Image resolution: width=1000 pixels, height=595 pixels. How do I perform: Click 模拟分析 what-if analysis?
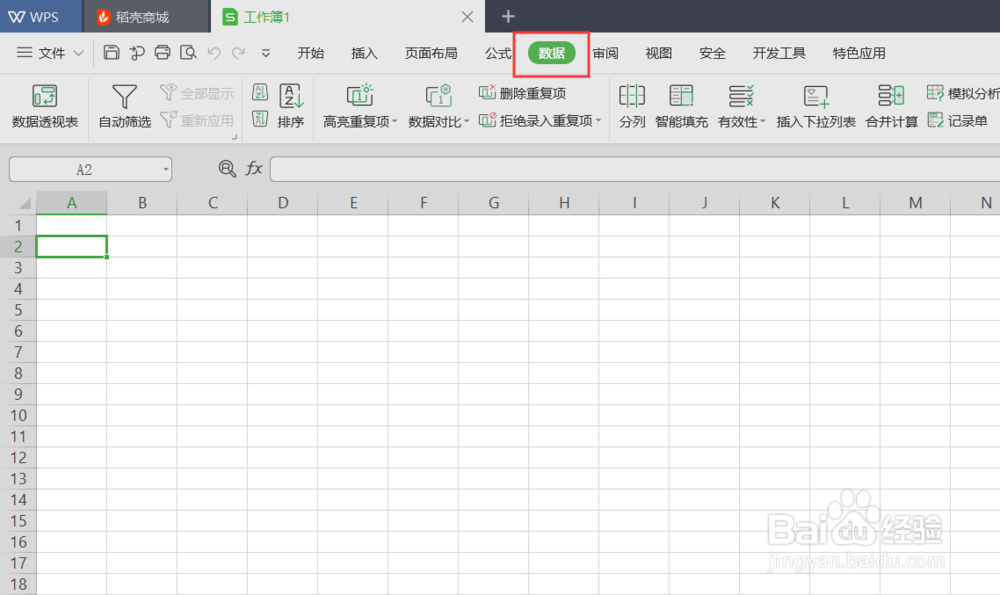962,93
